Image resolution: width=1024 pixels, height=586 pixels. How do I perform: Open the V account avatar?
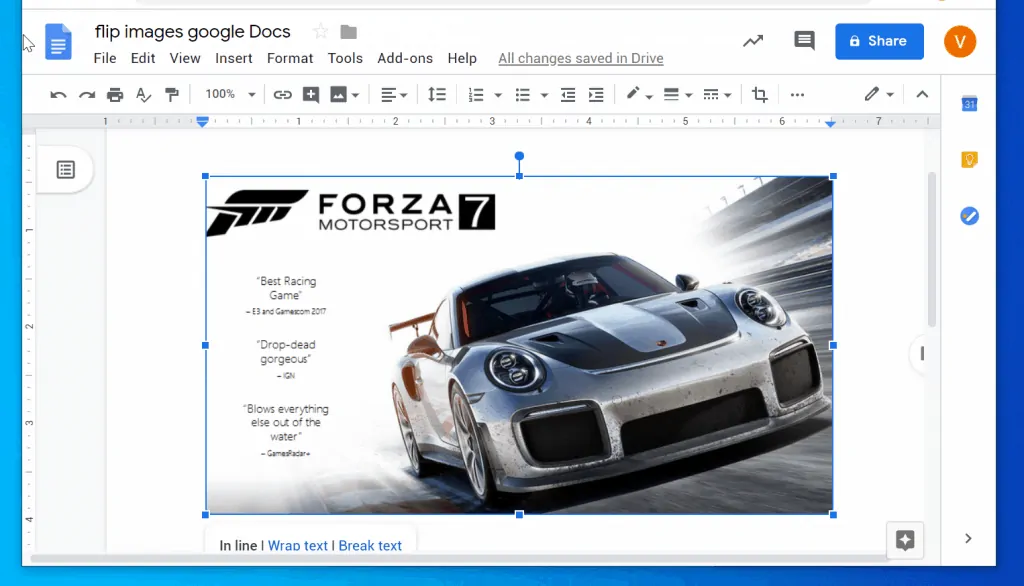pyautogui.click(x=959, y=41)
